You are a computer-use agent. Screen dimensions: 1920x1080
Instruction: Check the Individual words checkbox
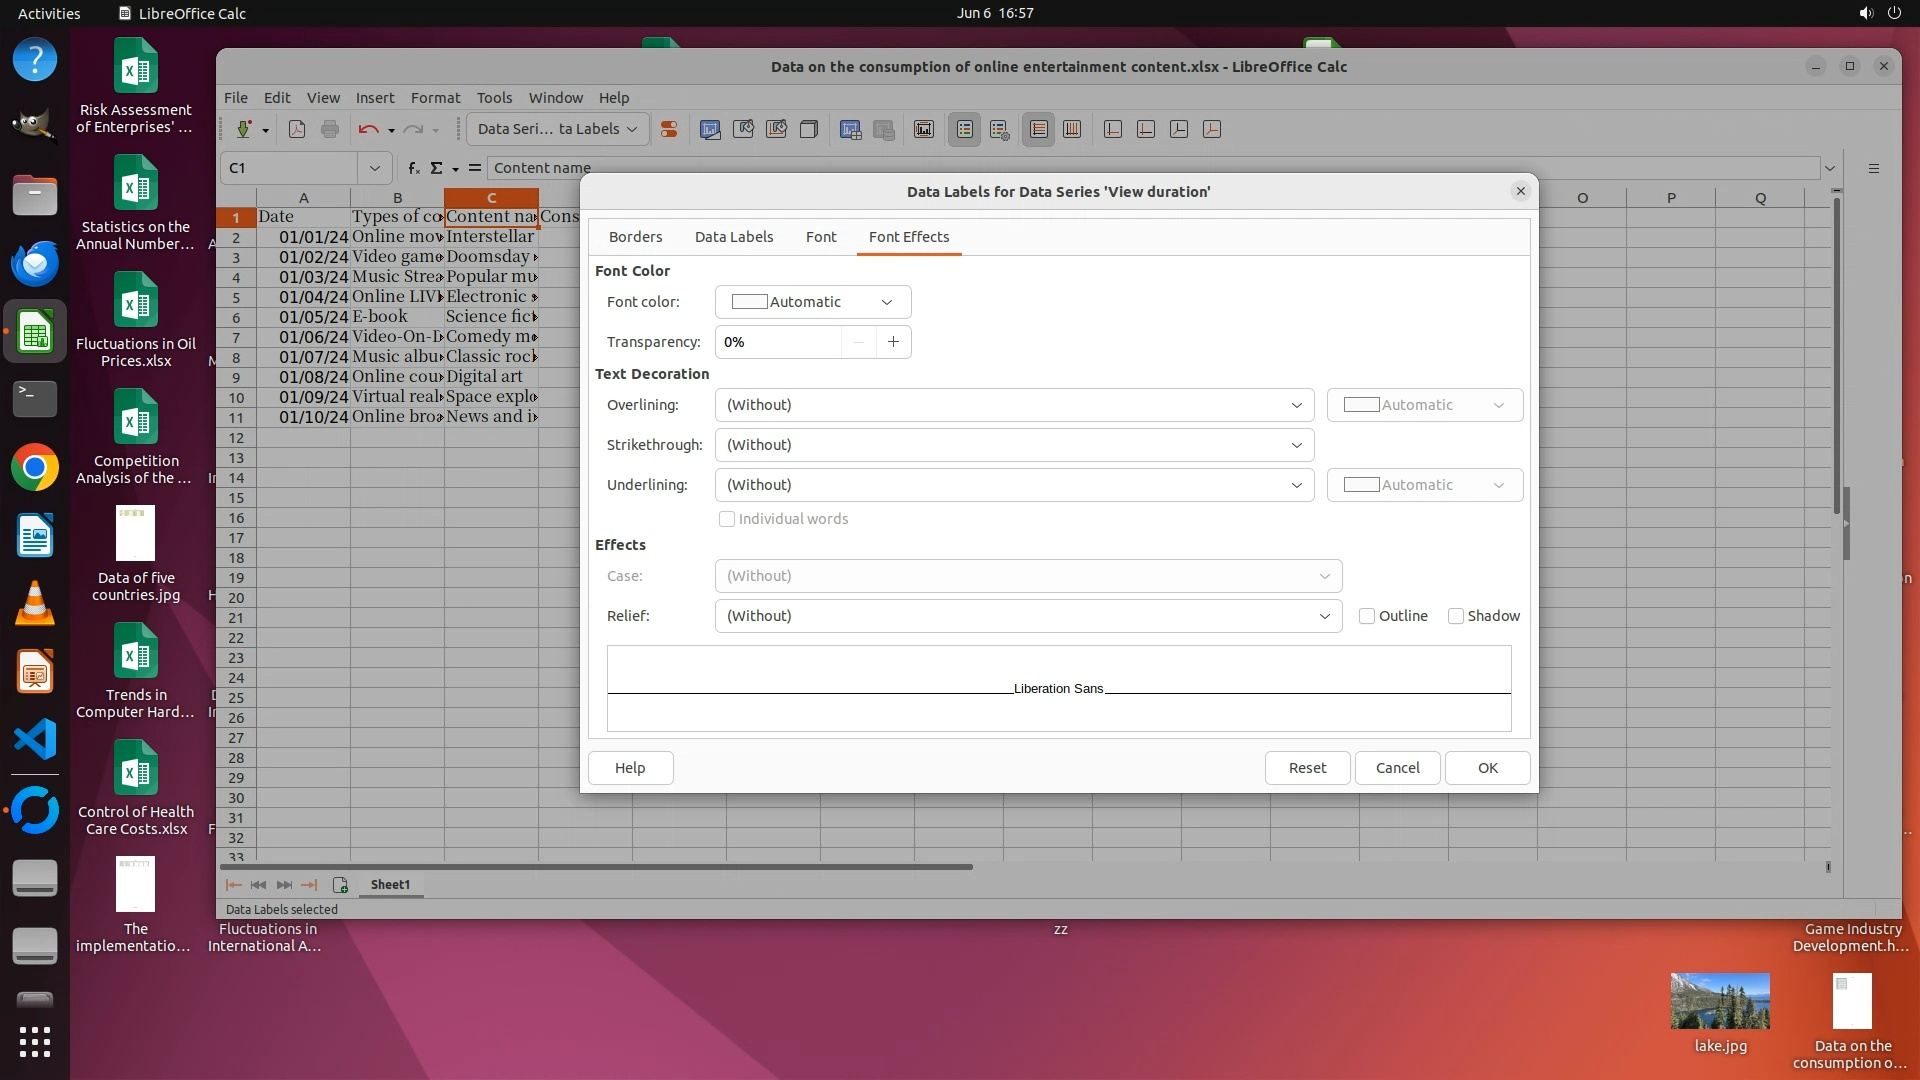coord(727,519)
